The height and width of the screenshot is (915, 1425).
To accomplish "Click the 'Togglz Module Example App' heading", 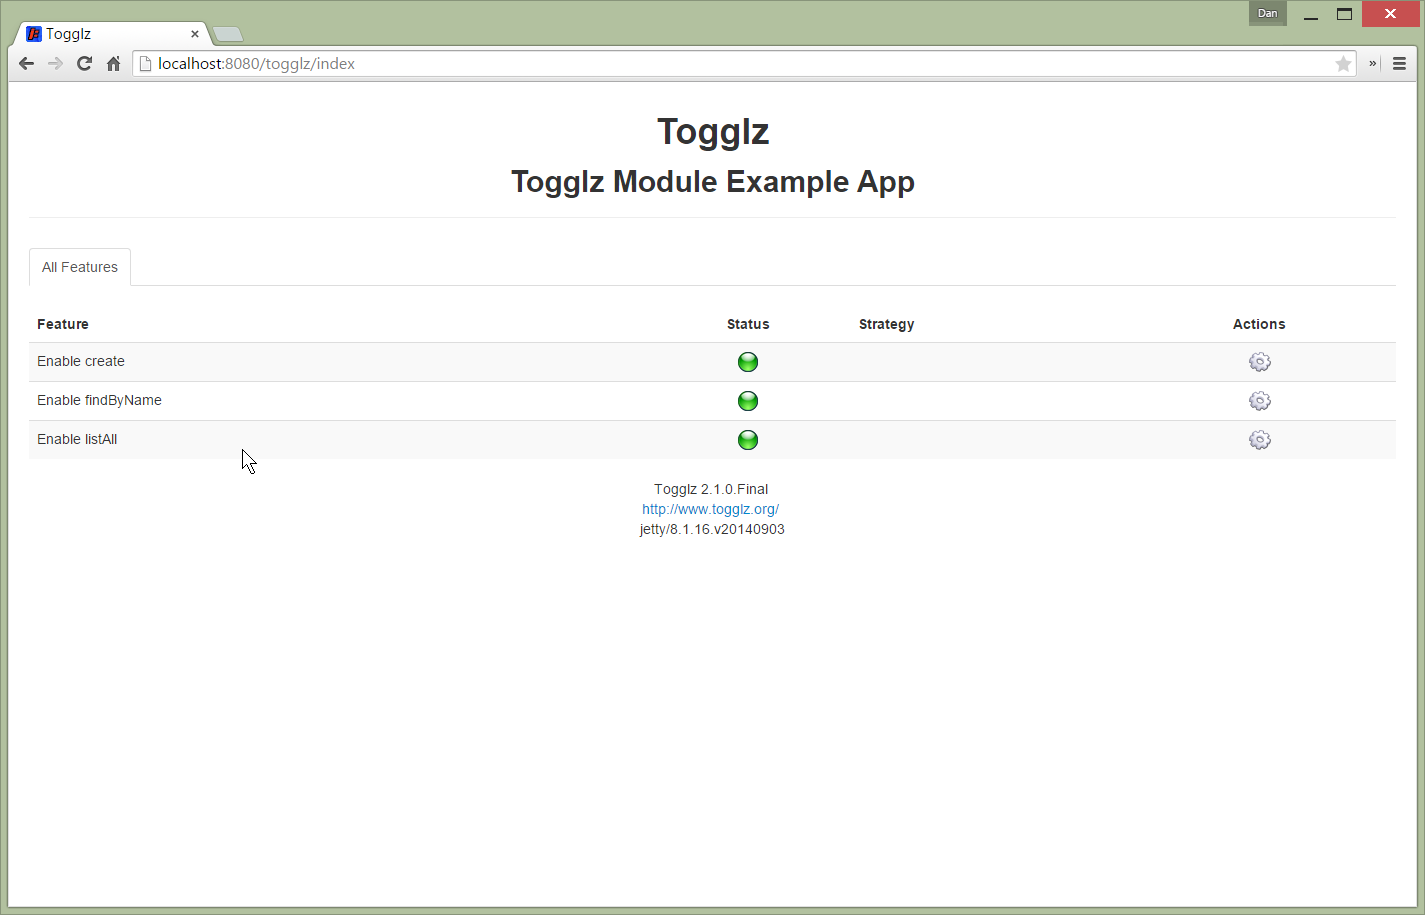I will 713,182.
